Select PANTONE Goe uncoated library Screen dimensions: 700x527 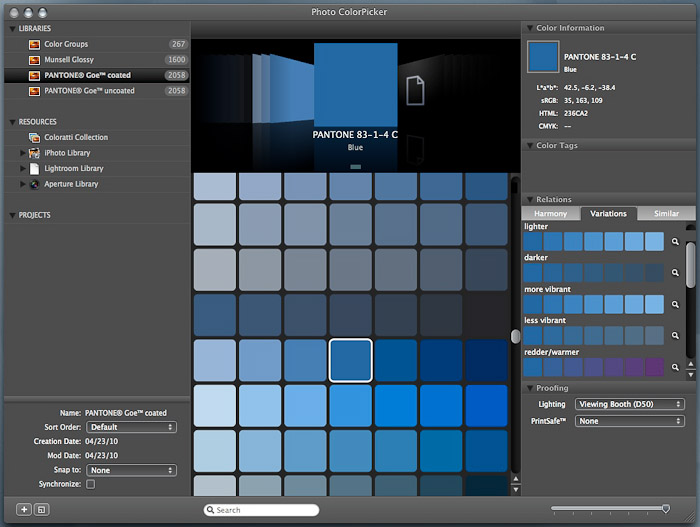pos(90,91)
